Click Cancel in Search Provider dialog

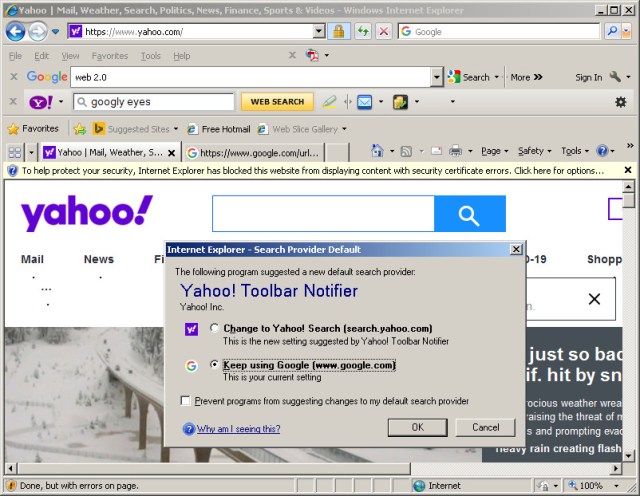coord(485,427)
